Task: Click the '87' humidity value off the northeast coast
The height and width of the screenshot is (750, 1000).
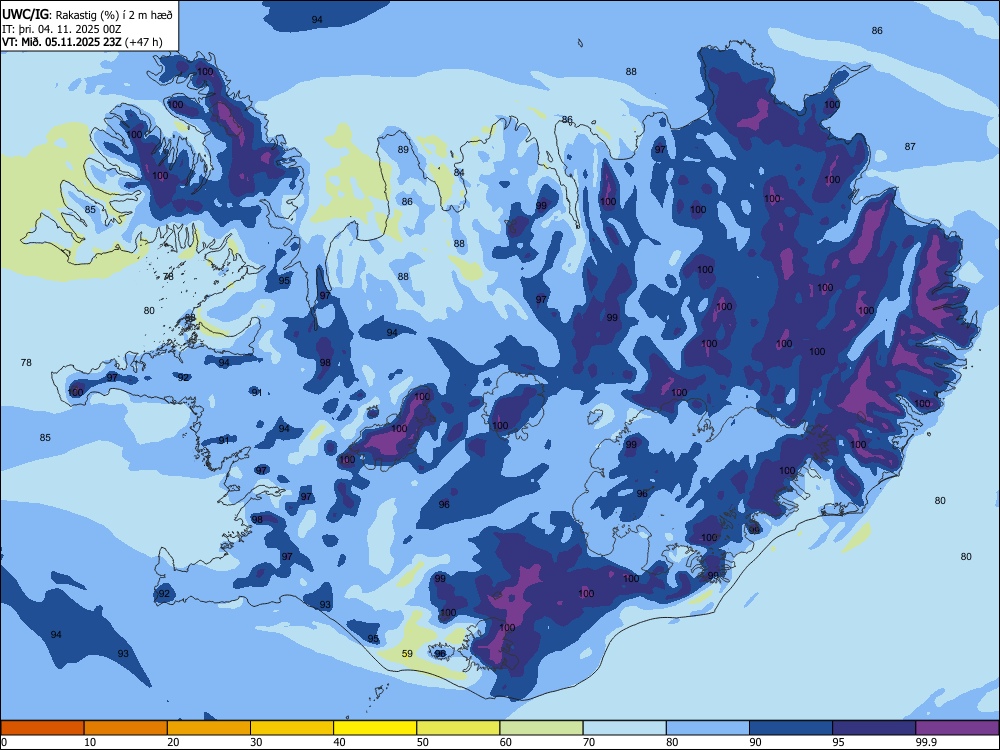Action: click(910, 146)
